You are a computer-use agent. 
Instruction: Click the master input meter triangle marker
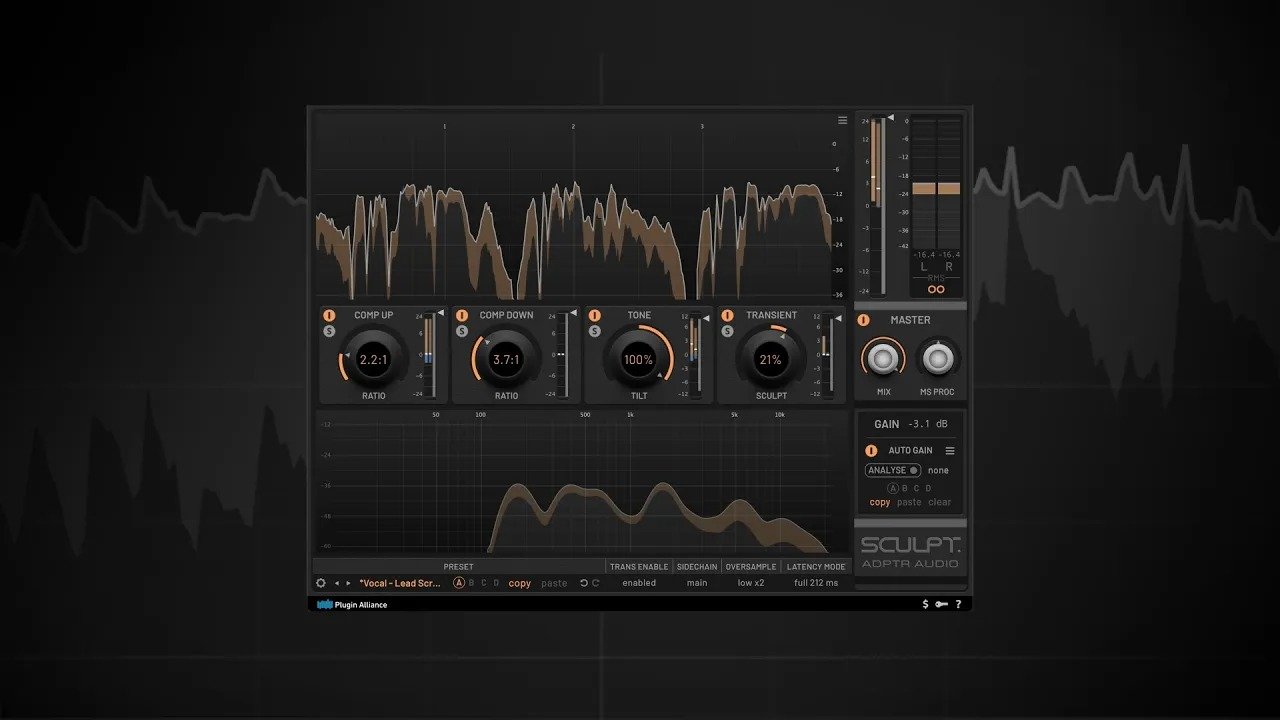coord(890,118)
